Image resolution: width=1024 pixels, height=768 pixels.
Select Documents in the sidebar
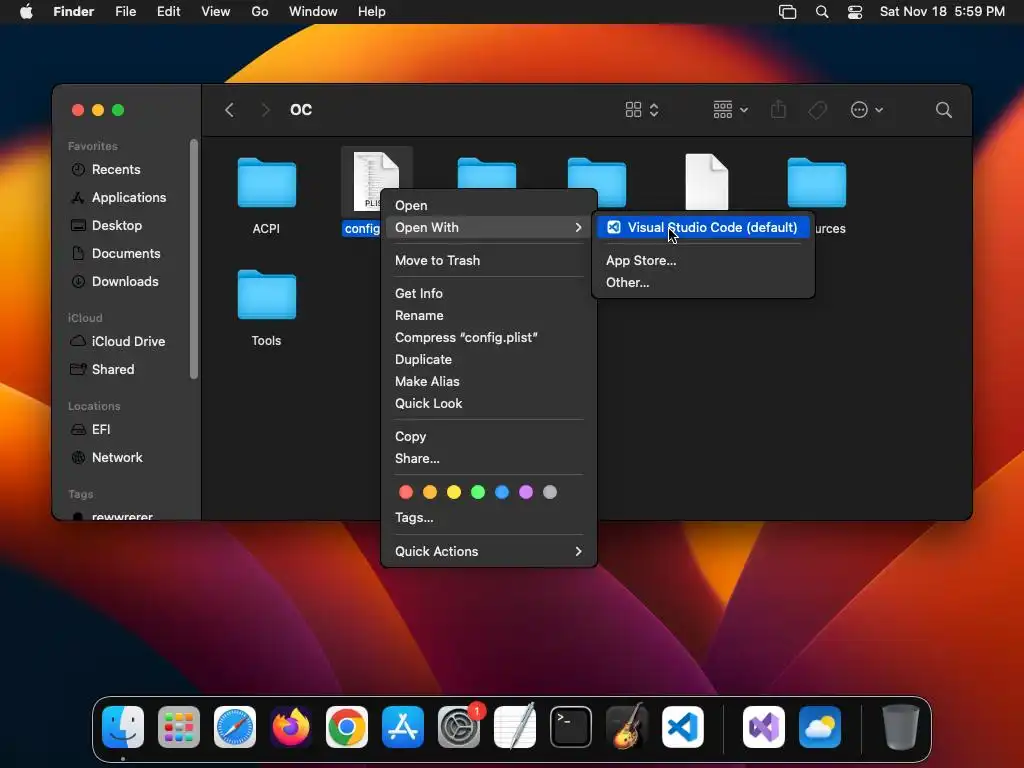(x=125, y=254)
